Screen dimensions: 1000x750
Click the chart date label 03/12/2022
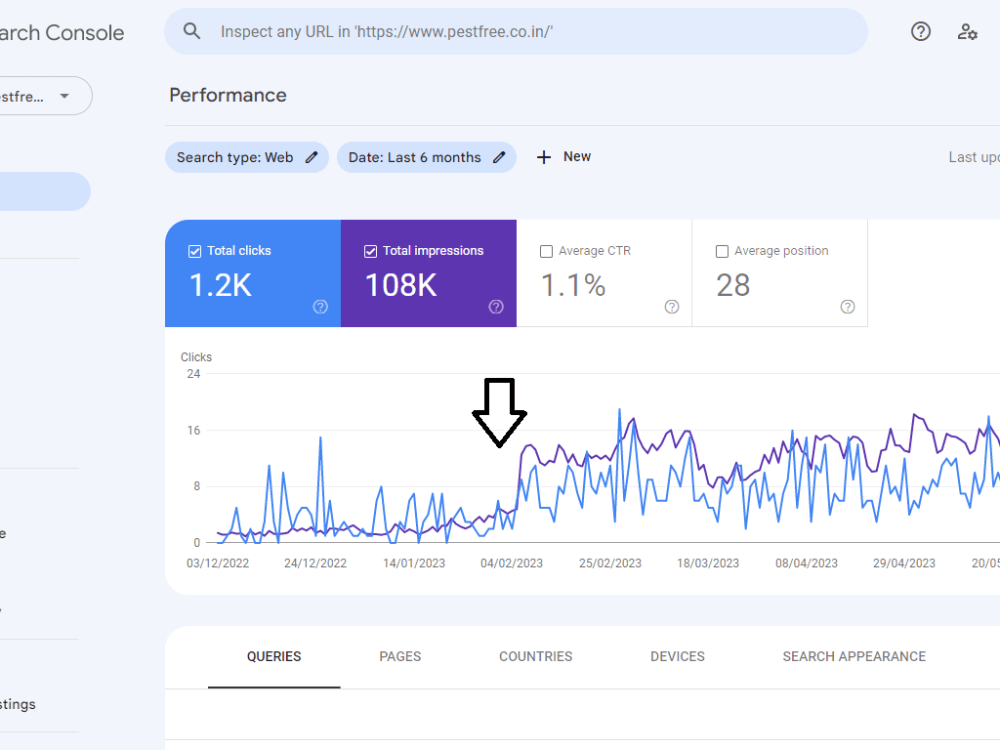(x=217, y=563)
